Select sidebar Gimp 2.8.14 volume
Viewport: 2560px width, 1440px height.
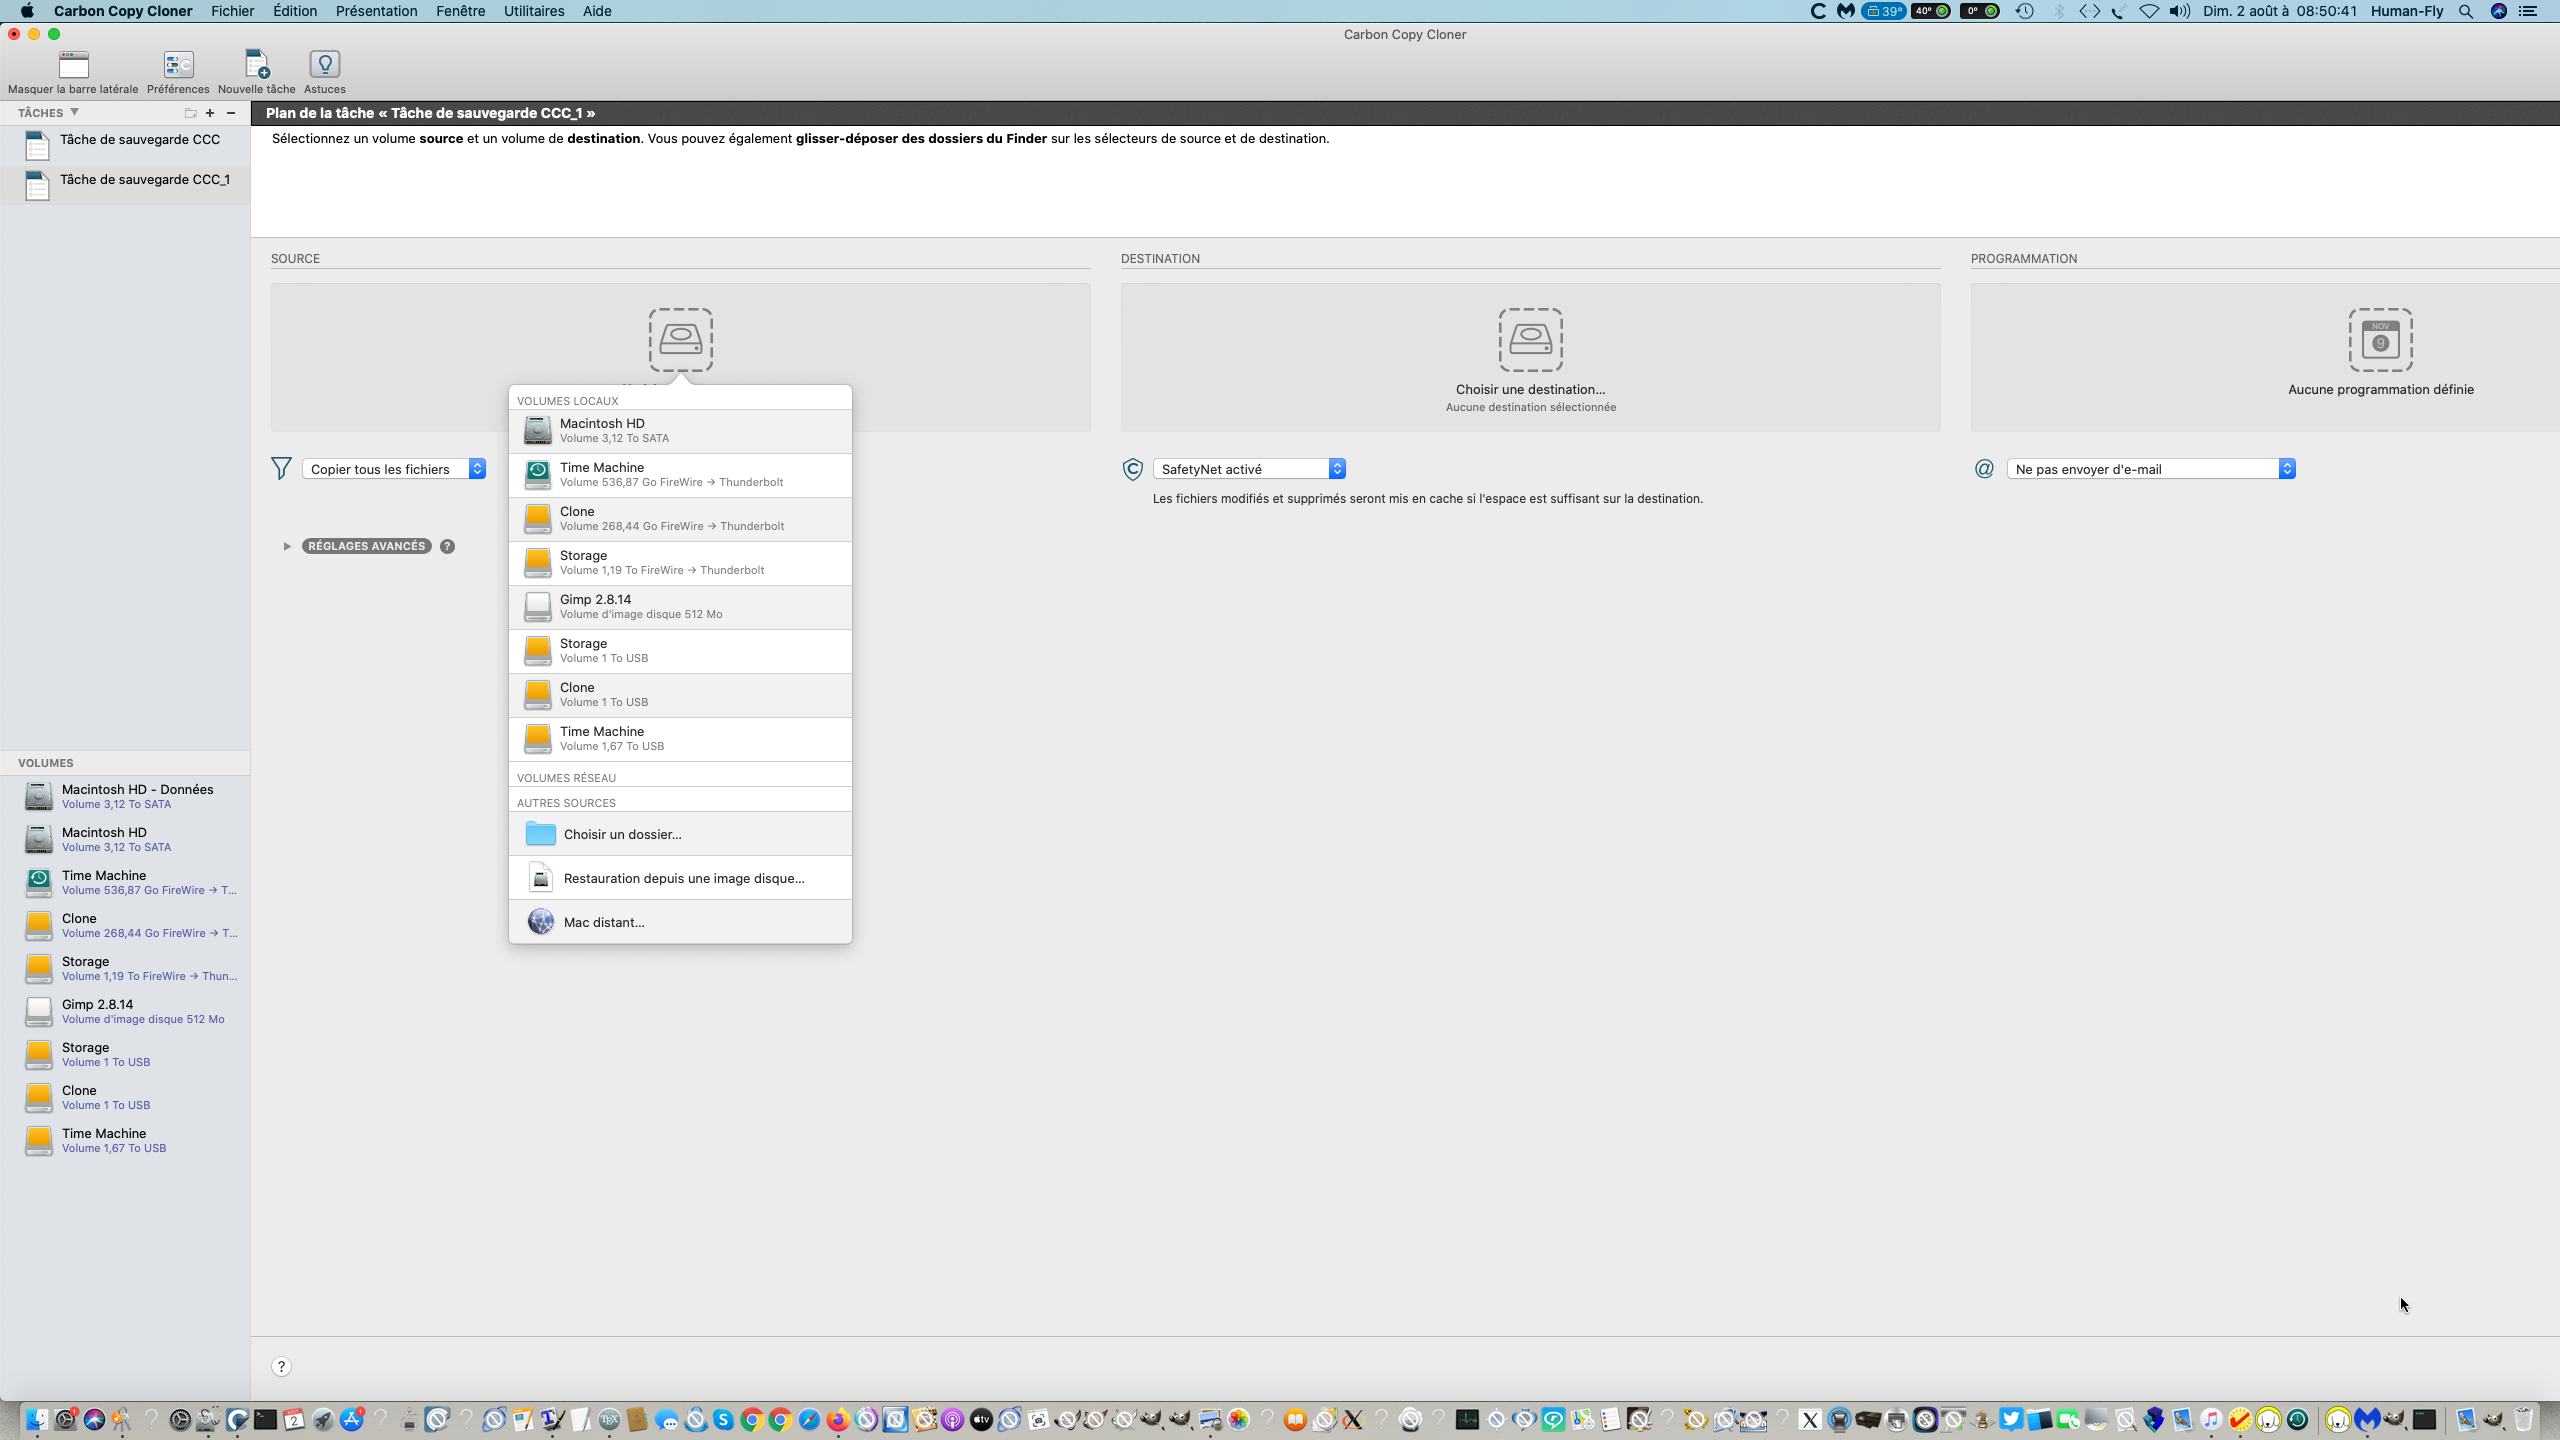click(x=125, y=1011)
